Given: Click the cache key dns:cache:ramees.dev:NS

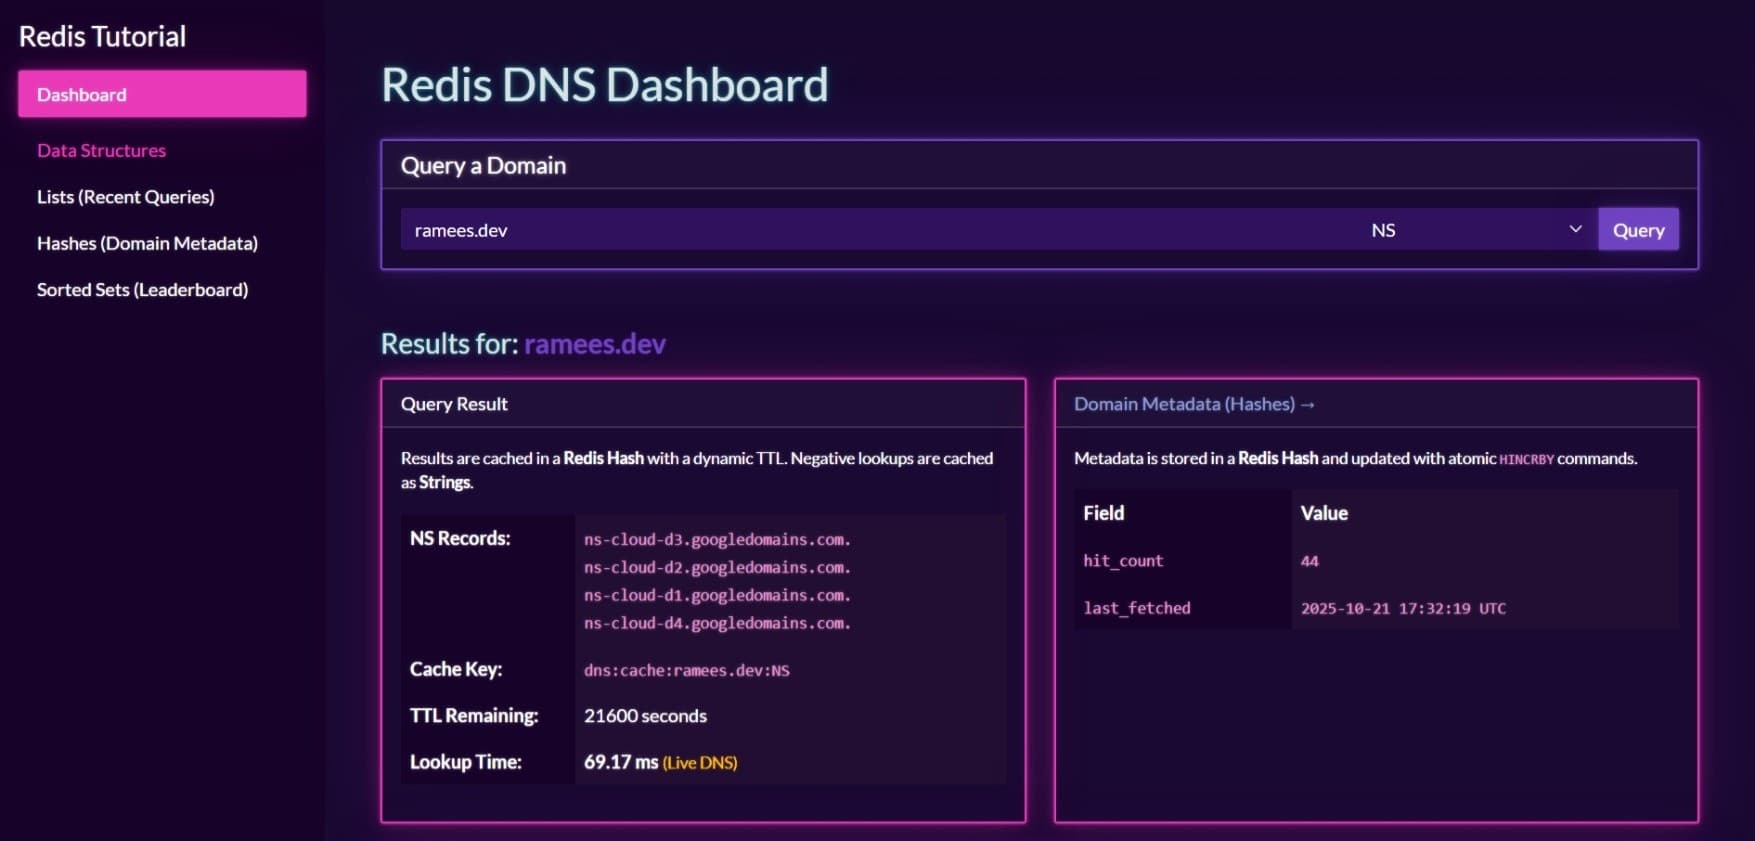Looking at the screenshot, I should point(687,670).
